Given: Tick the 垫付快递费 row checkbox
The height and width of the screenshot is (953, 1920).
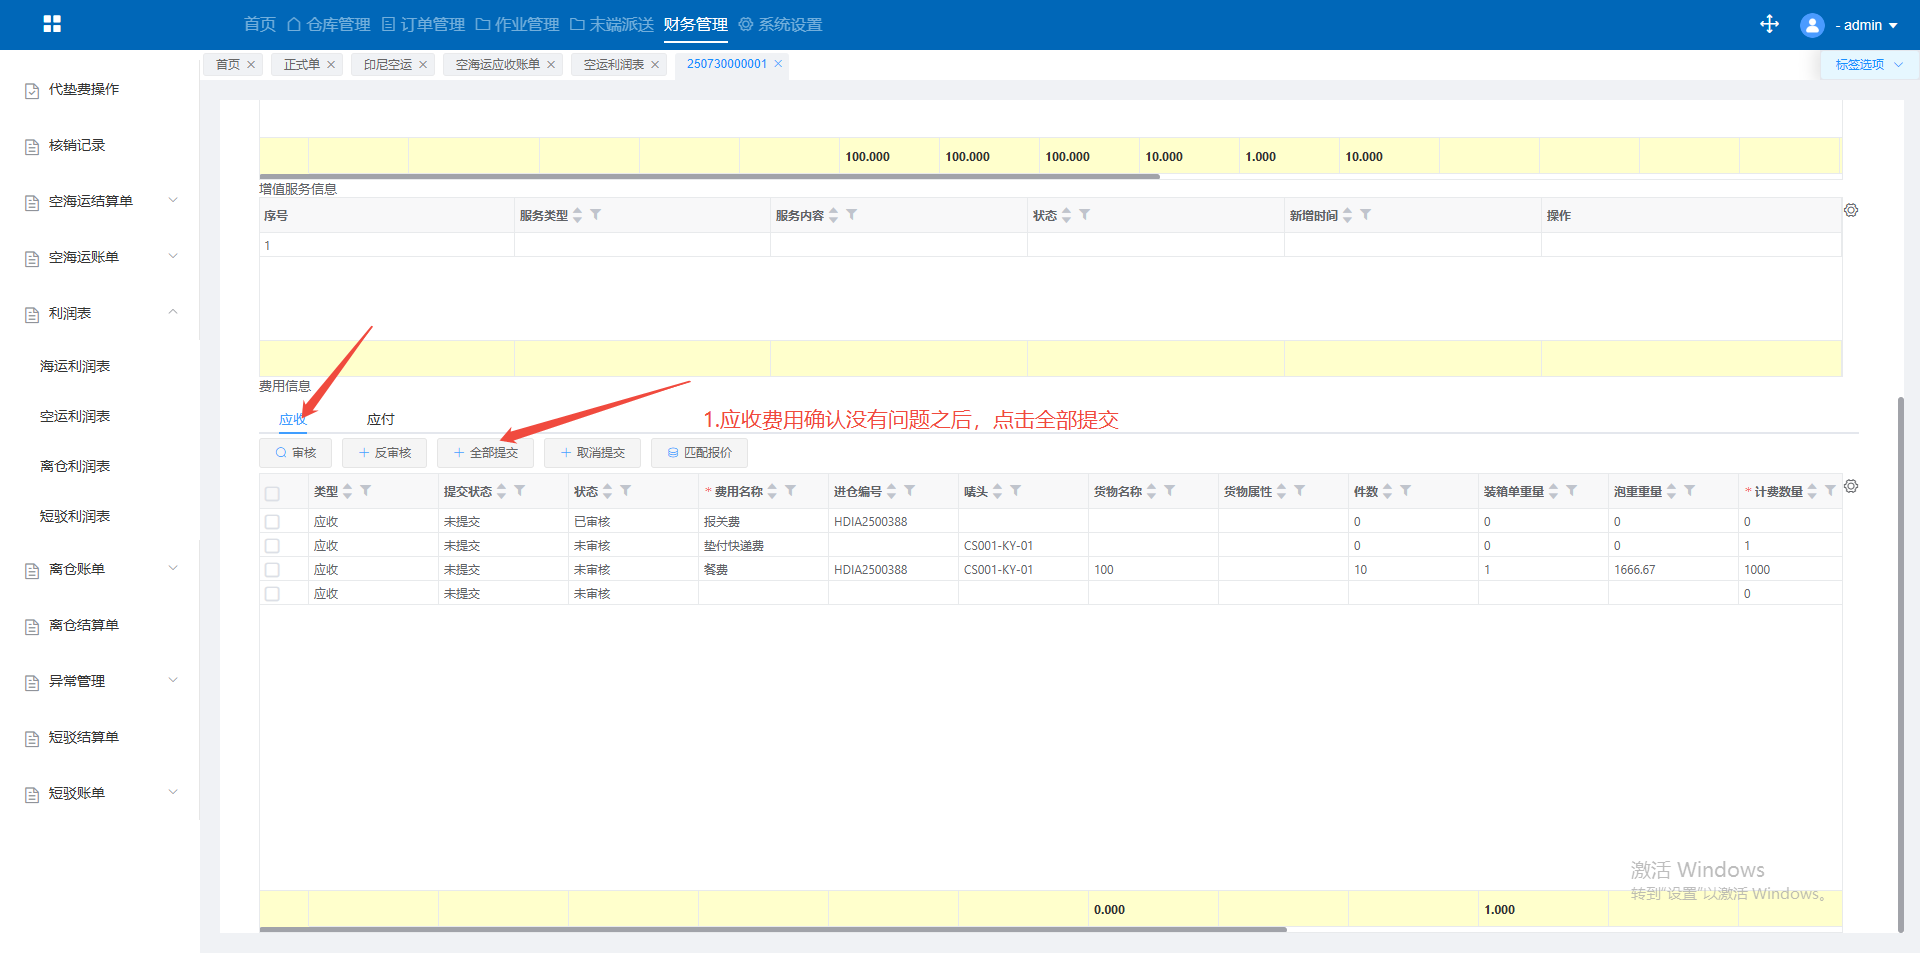Looking at the screenshot, I should coord(272,546).
